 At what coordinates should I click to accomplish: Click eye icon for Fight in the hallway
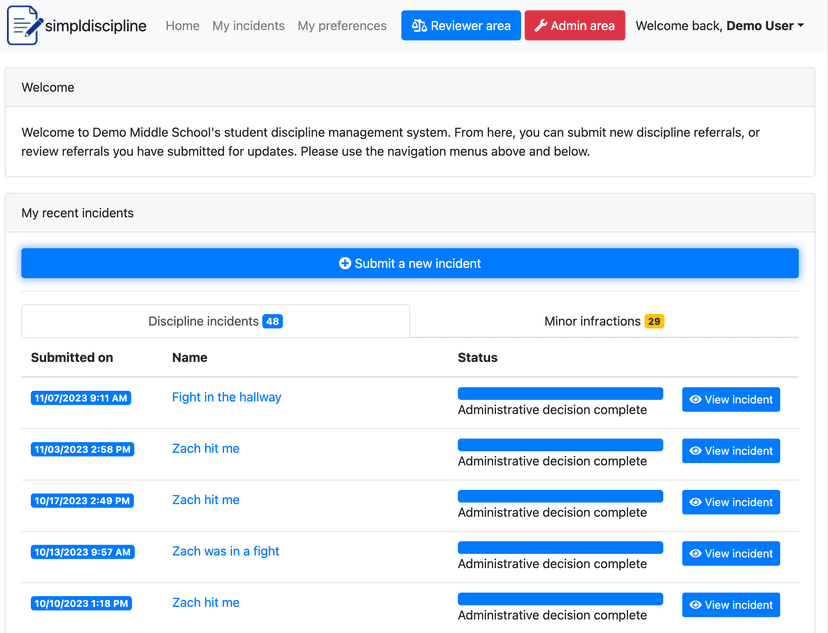(x=696, y=400)
